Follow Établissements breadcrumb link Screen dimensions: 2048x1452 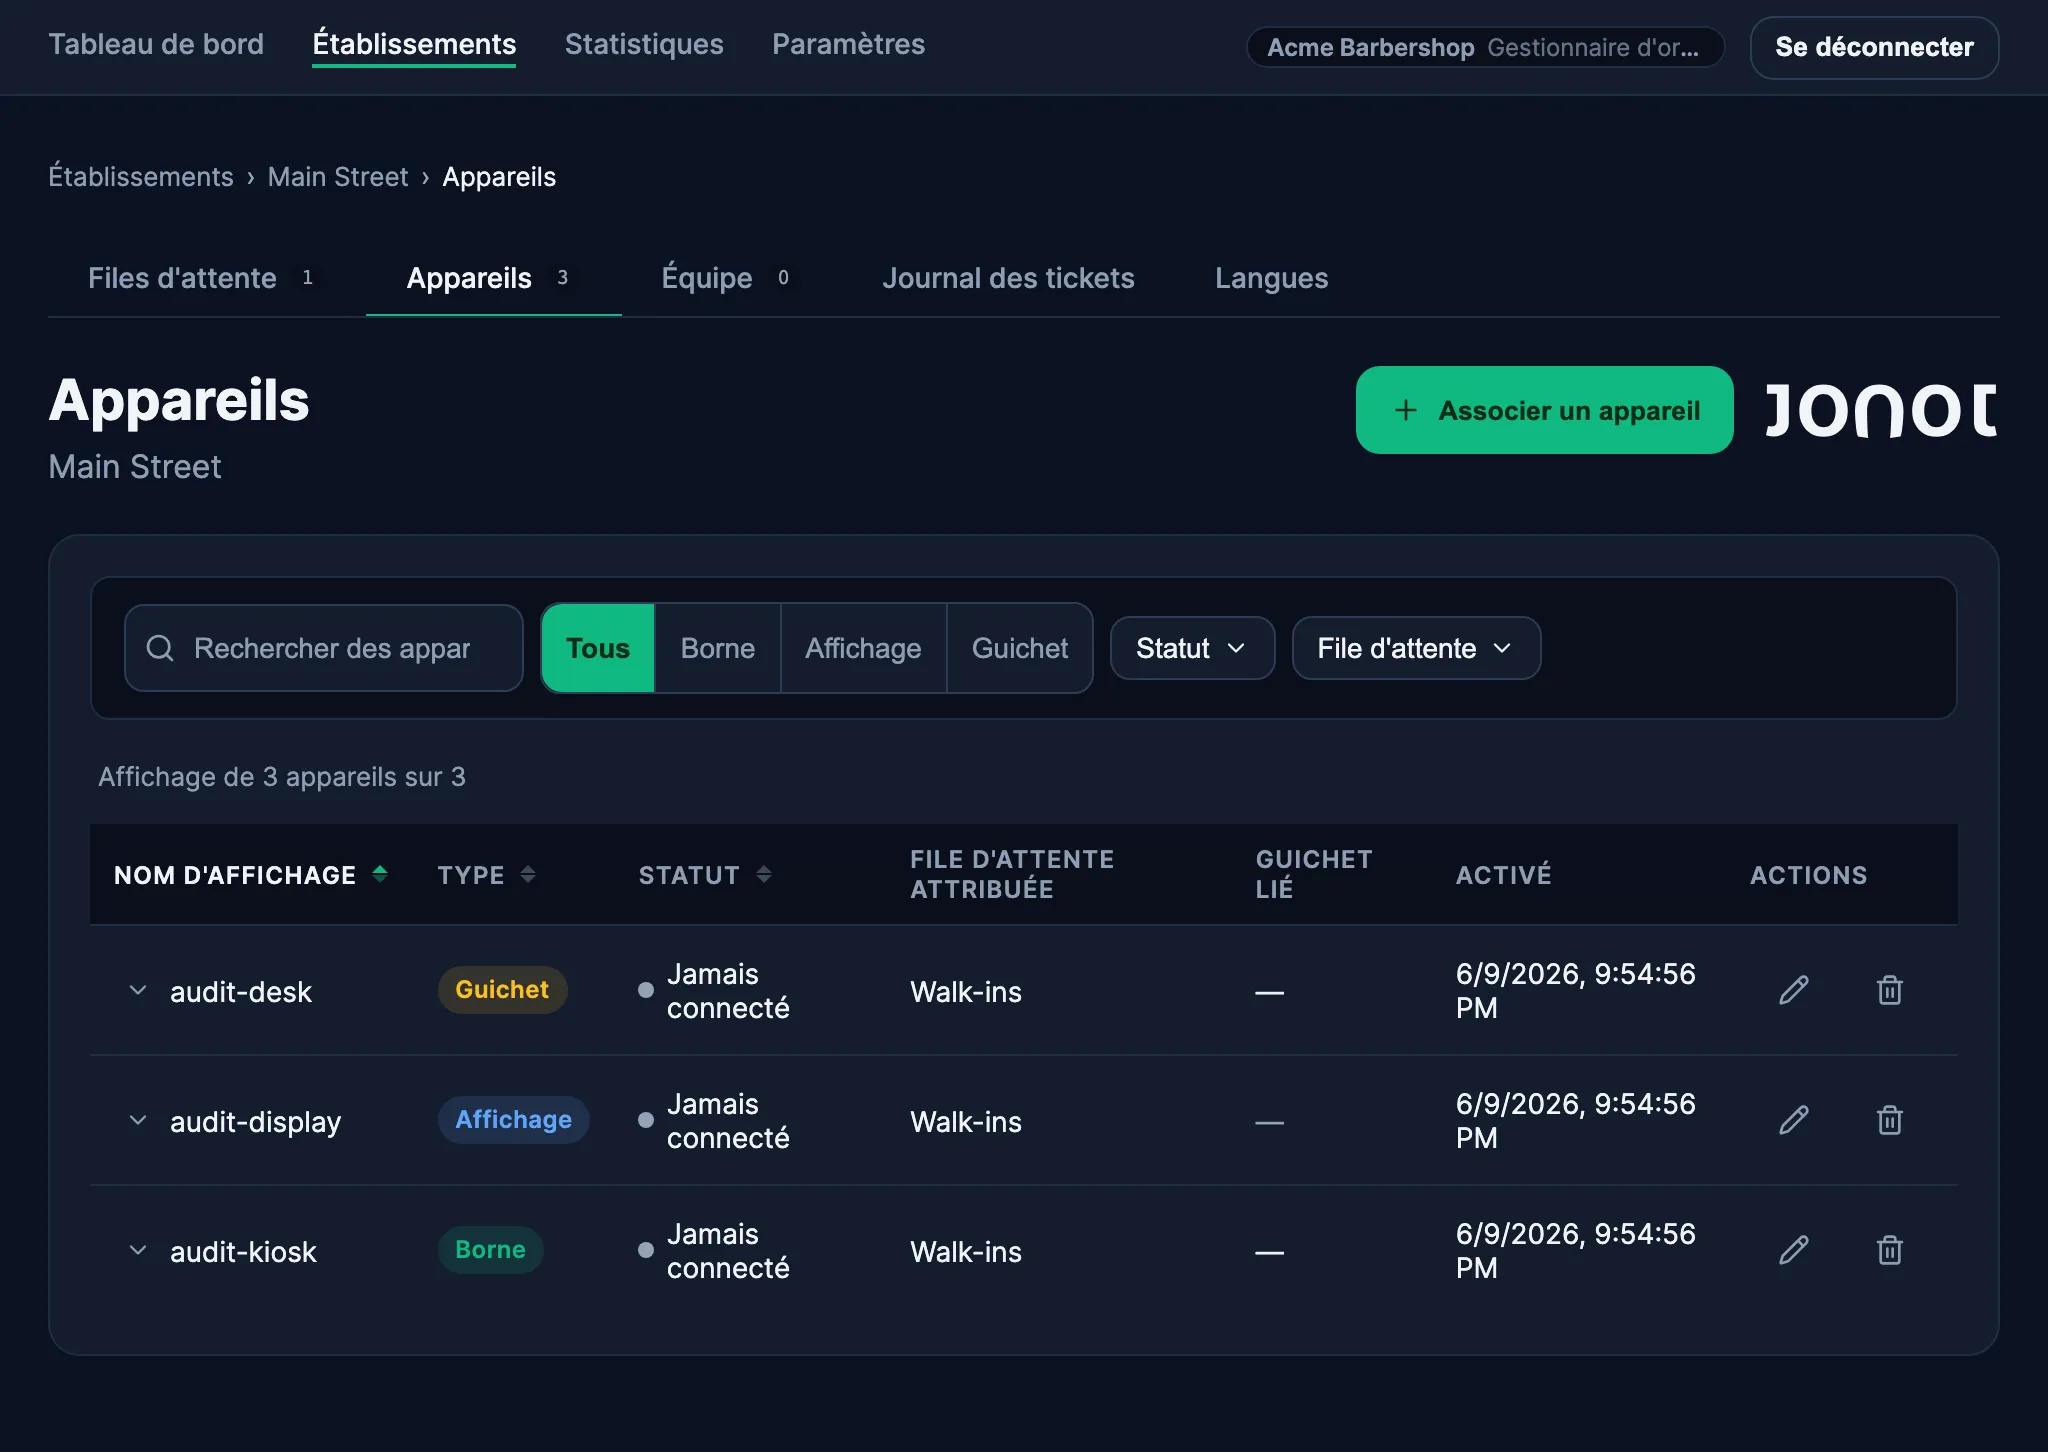point(141,177)
